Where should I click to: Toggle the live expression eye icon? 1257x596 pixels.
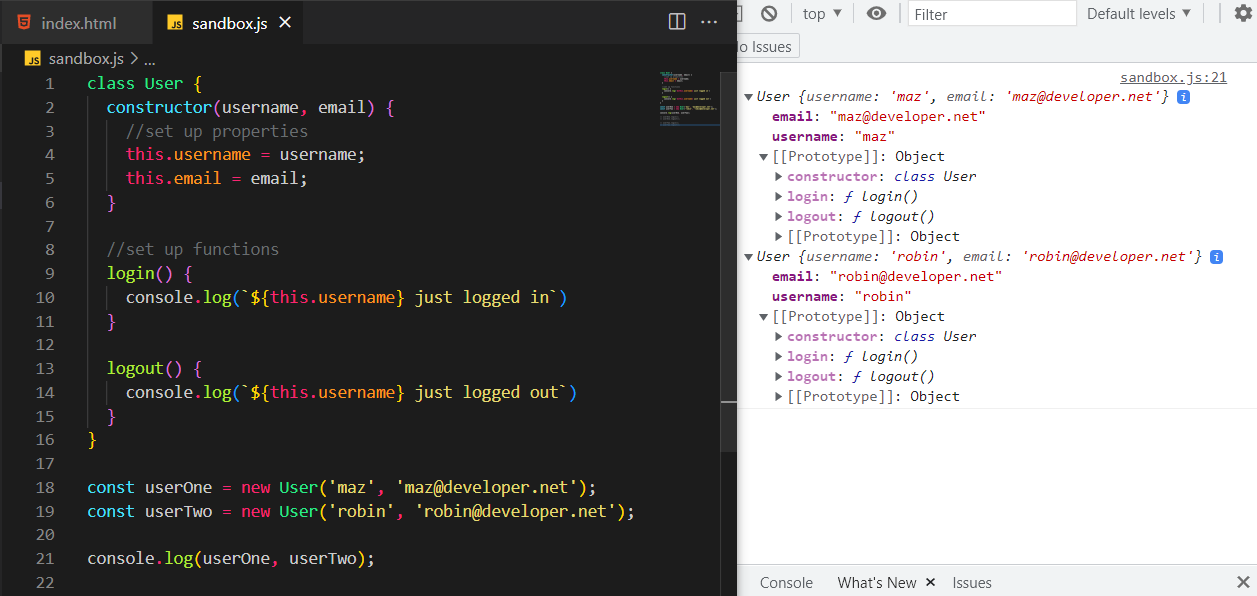876,13
